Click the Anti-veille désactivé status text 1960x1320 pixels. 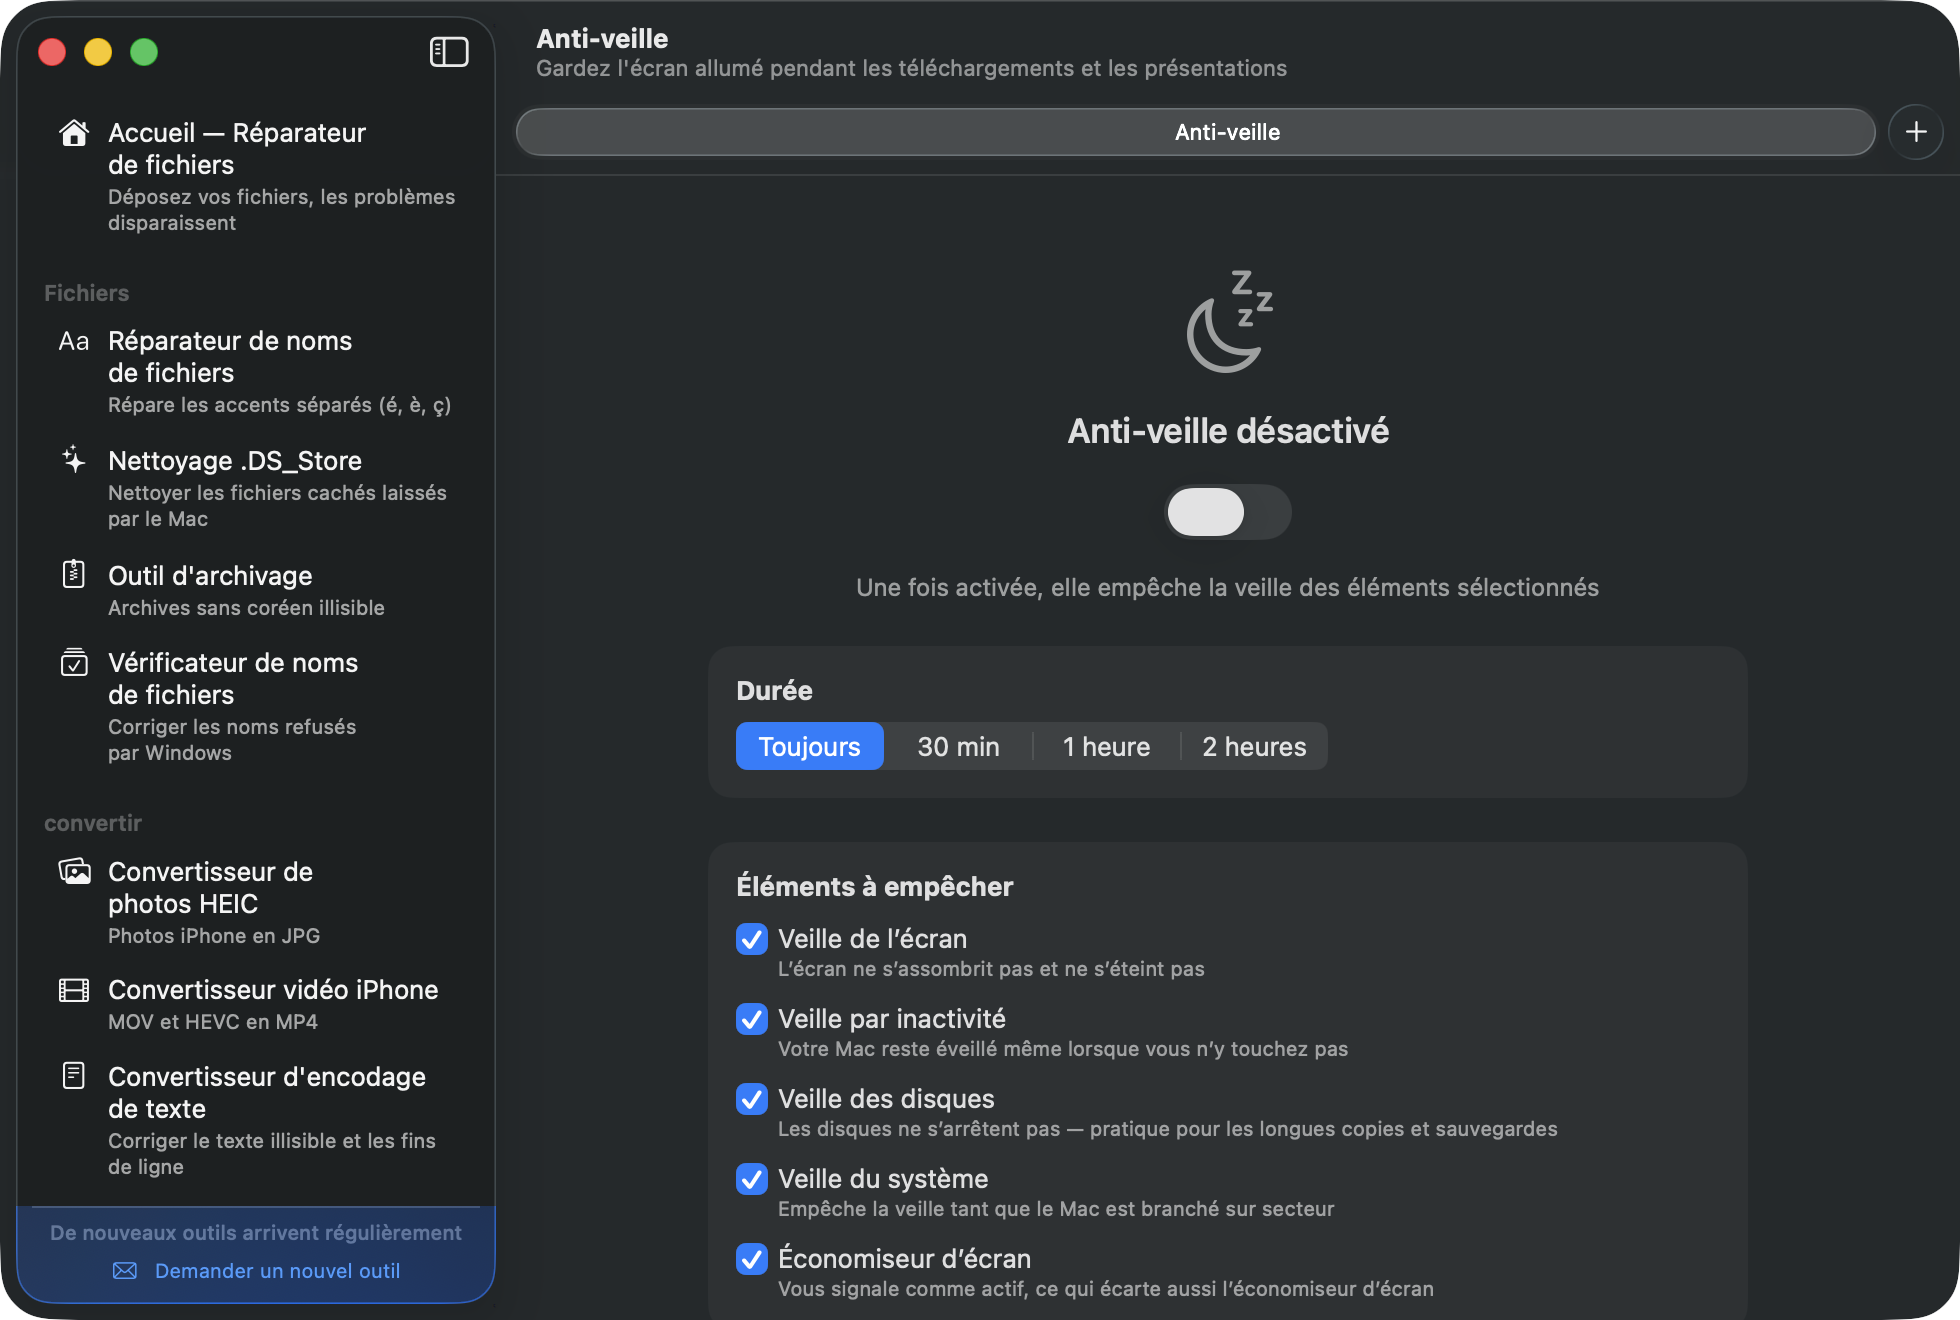click(x=1228, y=431)
